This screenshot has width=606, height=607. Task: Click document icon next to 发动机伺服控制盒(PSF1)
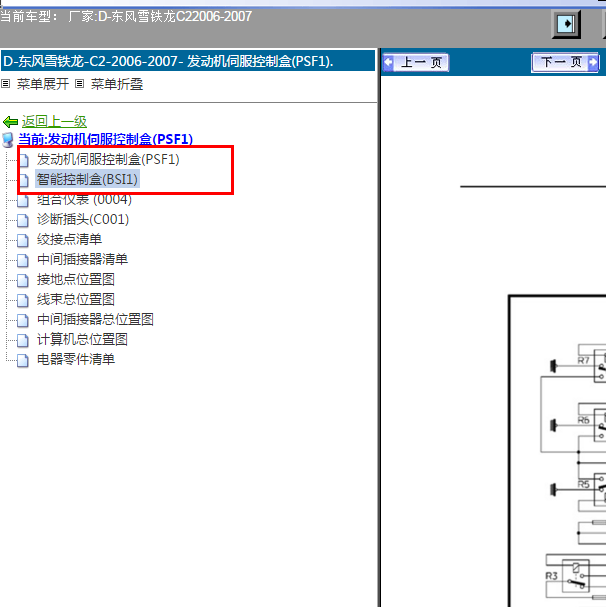coord(23,160)
